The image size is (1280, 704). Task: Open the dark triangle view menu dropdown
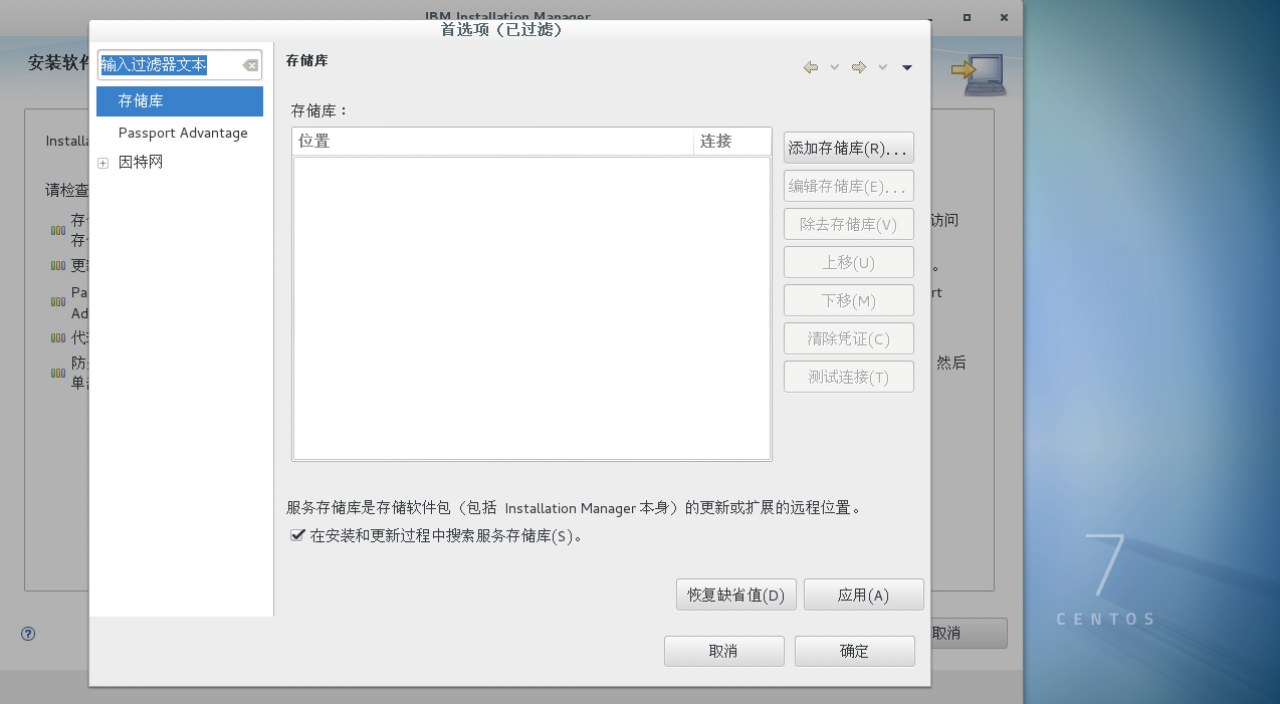coord(906,67)
